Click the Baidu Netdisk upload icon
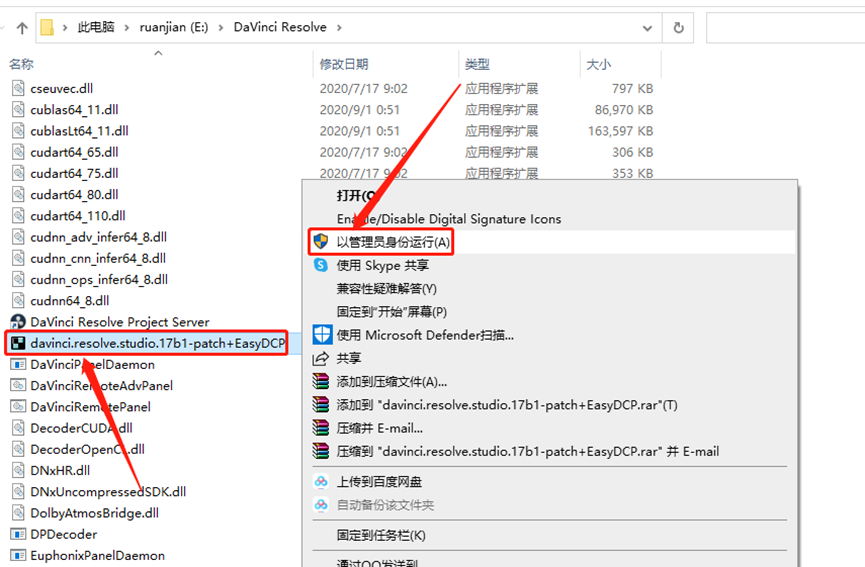The height and width of the screenshot is (567, 865). pos(321,482)
